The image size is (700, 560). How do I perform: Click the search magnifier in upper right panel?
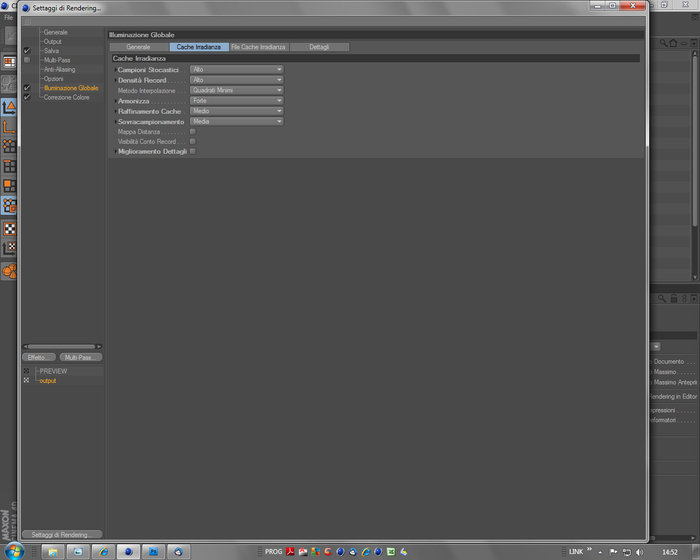663,43
